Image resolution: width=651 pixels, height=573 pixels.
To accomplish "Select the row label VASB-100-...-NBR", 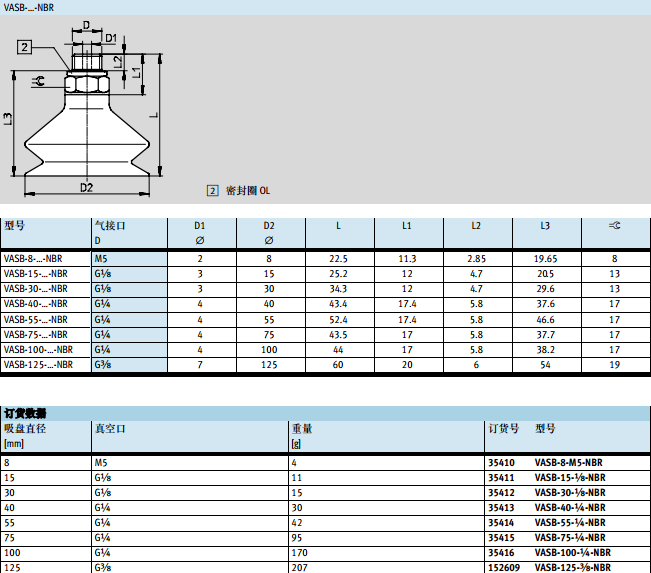I will (38, 349).
